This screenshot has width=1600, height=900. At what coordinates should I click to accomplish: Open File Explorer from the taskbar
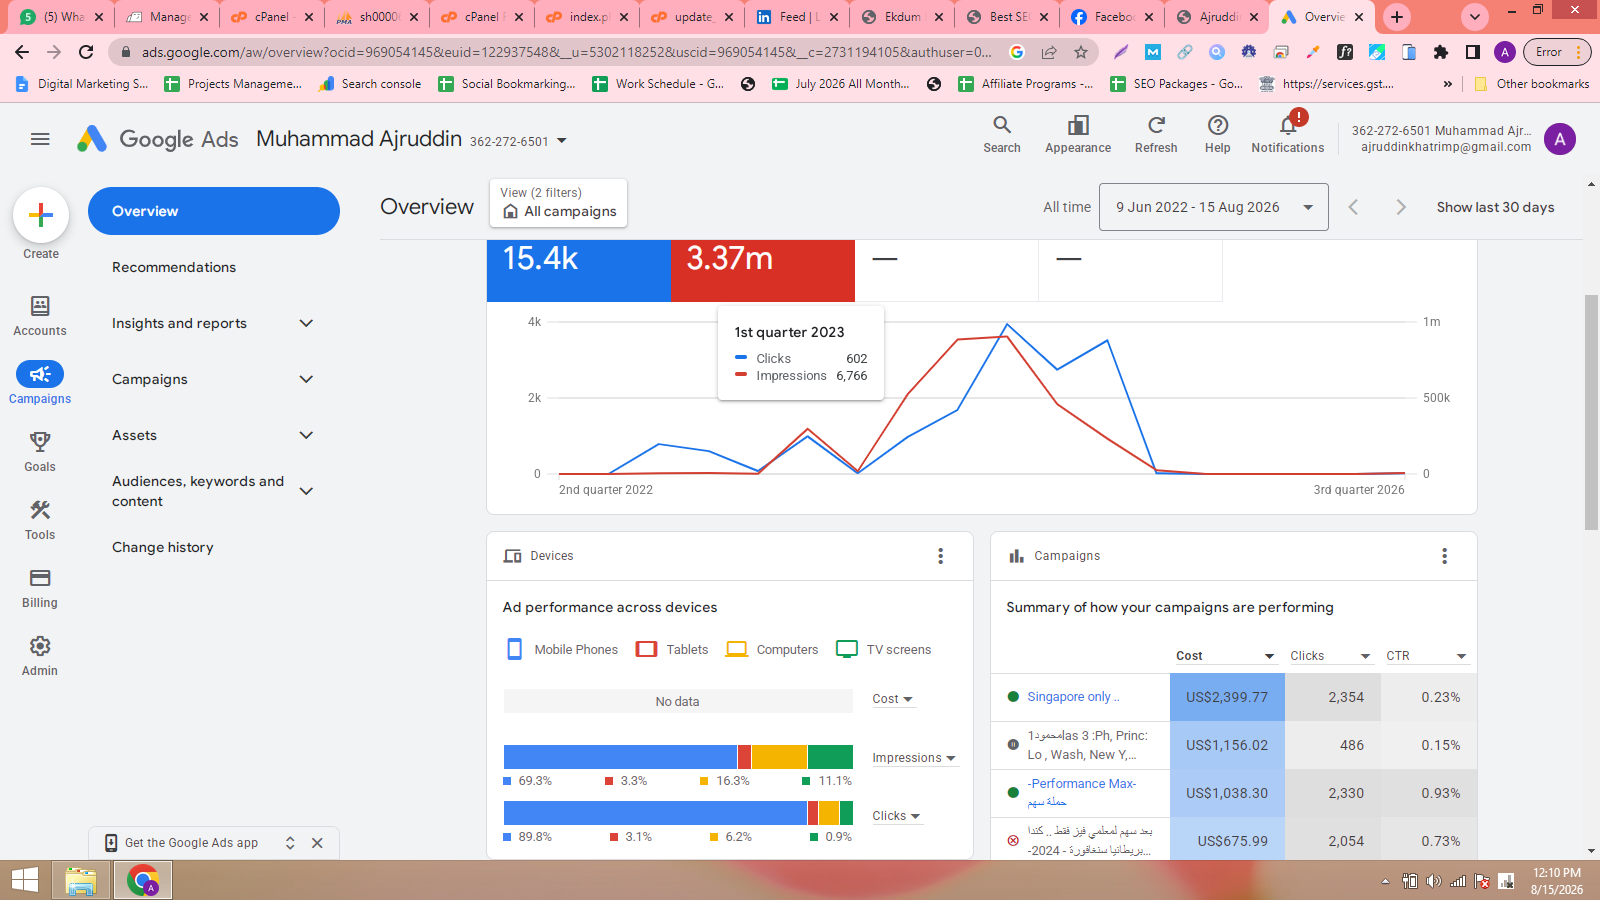pyautogui.click(x=81, y=880)
